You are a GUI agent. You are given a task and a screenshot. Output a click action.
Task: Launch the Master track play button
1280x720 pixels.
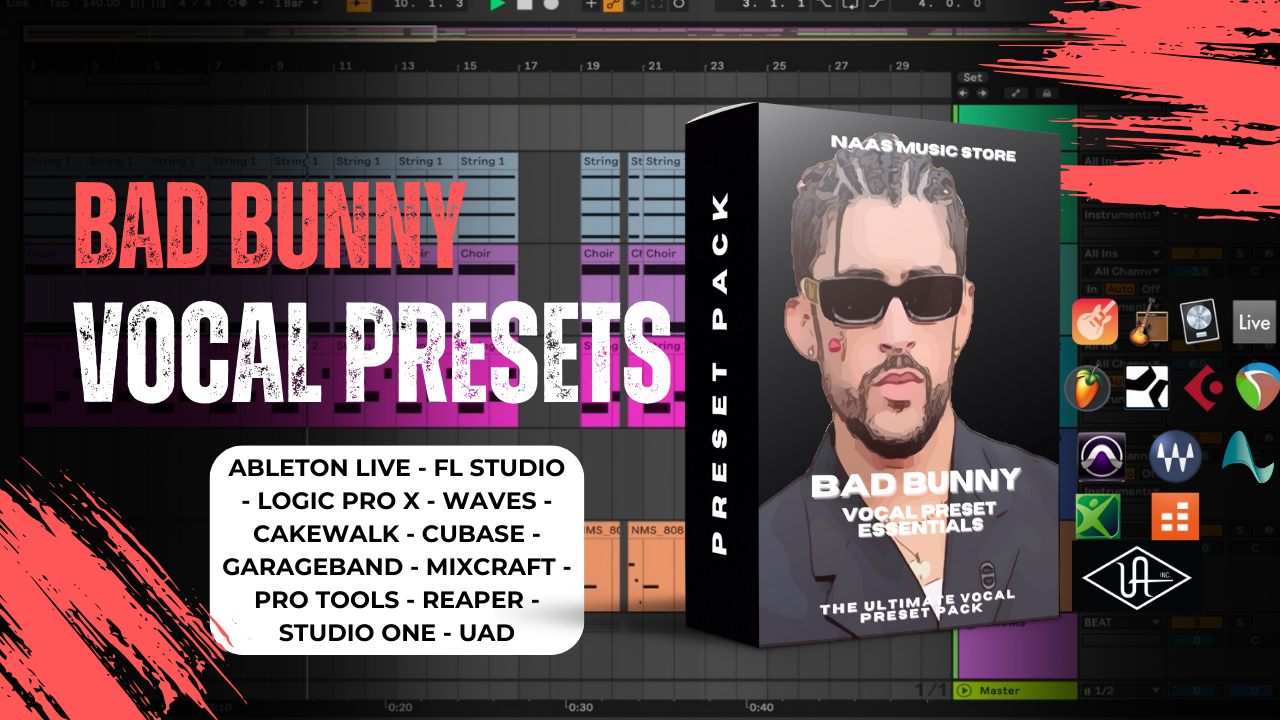pyautogui.click(x=964, y=691)
